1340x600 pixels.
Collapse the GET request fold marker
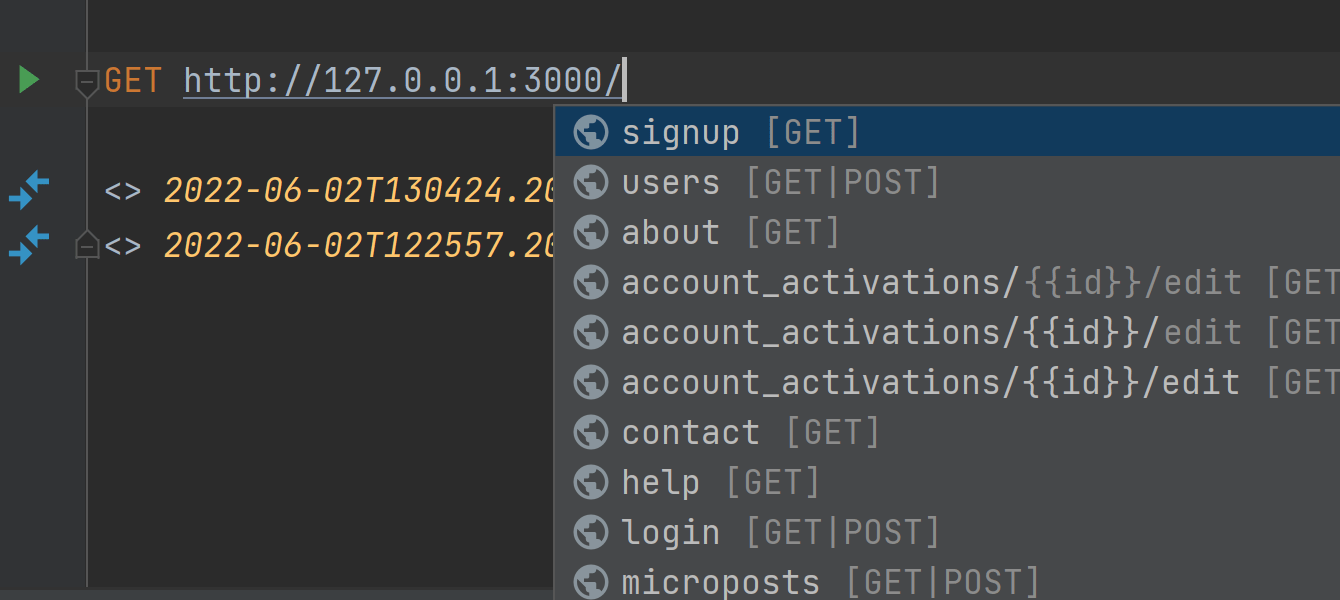point(88,82)
